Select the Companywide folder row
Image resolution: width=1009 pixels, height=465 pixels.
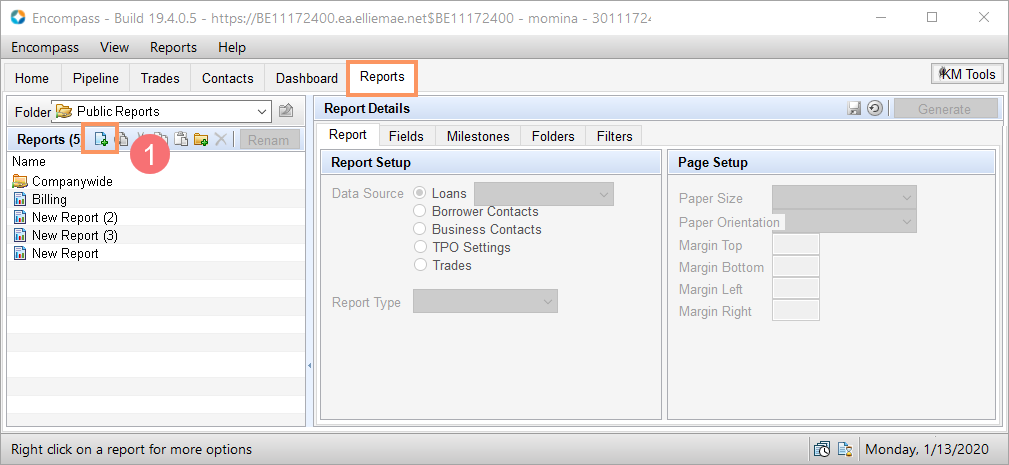(156, 181)
